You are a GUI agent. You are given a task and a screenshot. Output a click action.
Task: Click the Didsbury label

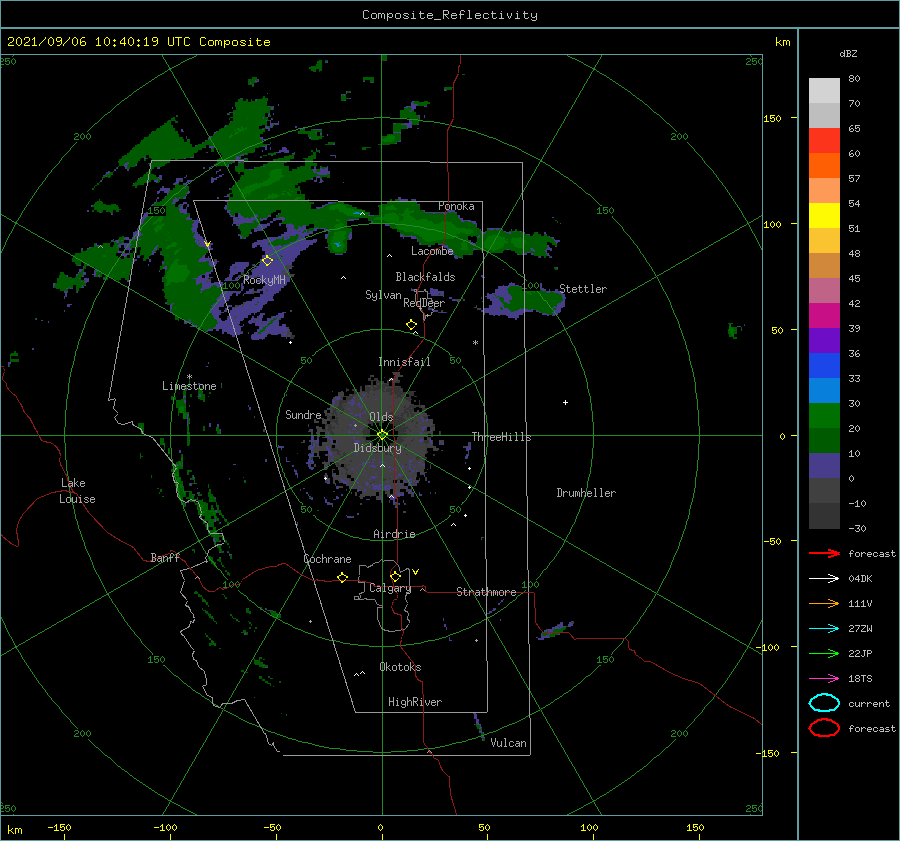378,448
